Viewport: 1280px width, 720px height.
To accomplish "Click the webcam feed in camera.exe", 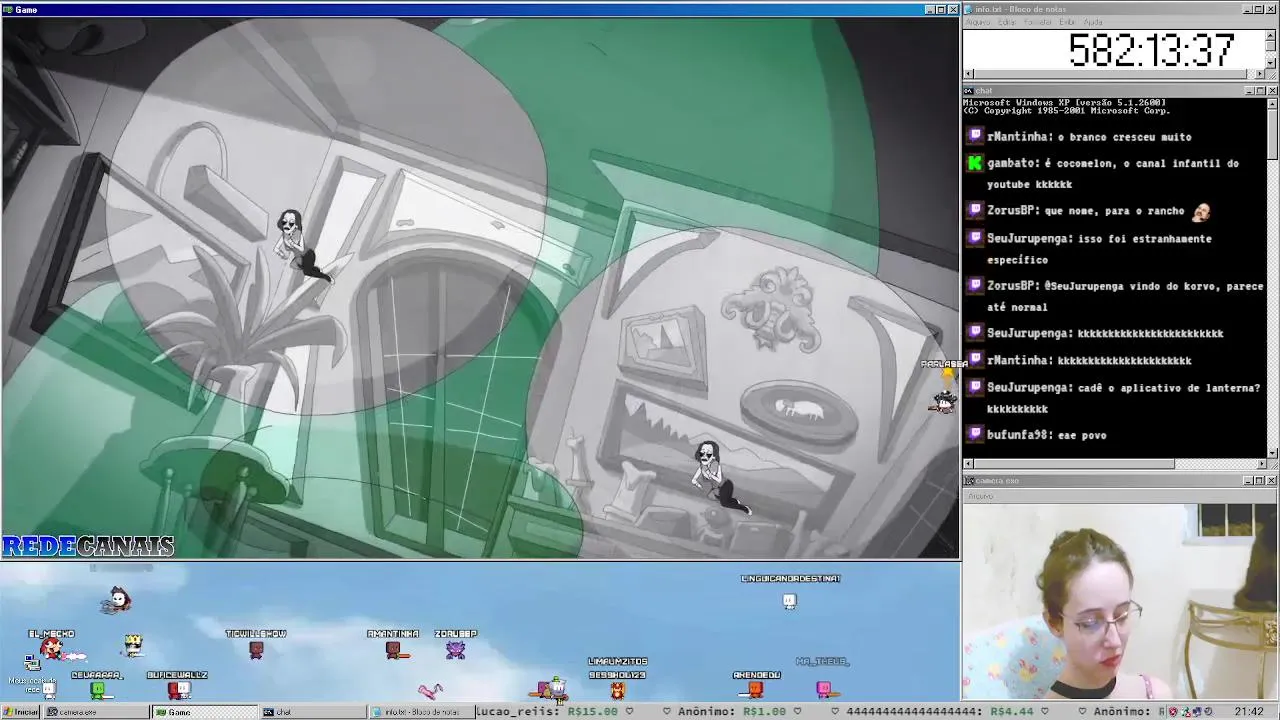I will 1120,602.
